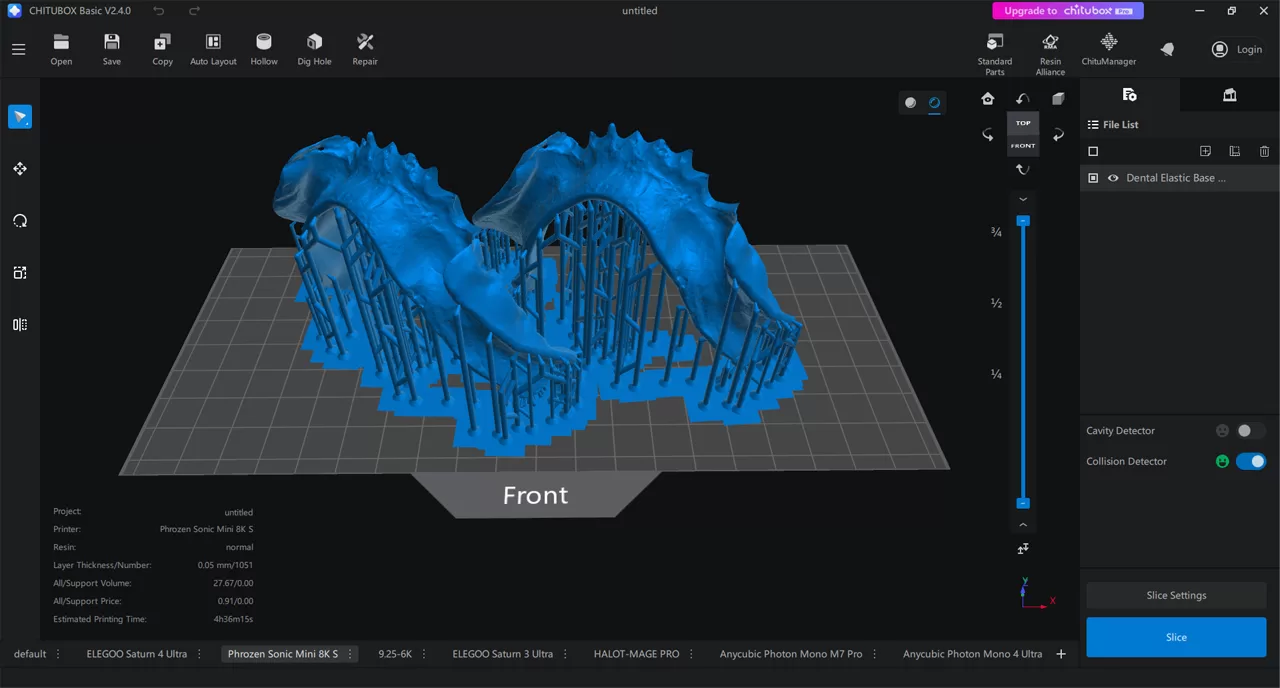Hide the Dental Elastic Base model

[1113, 178]
